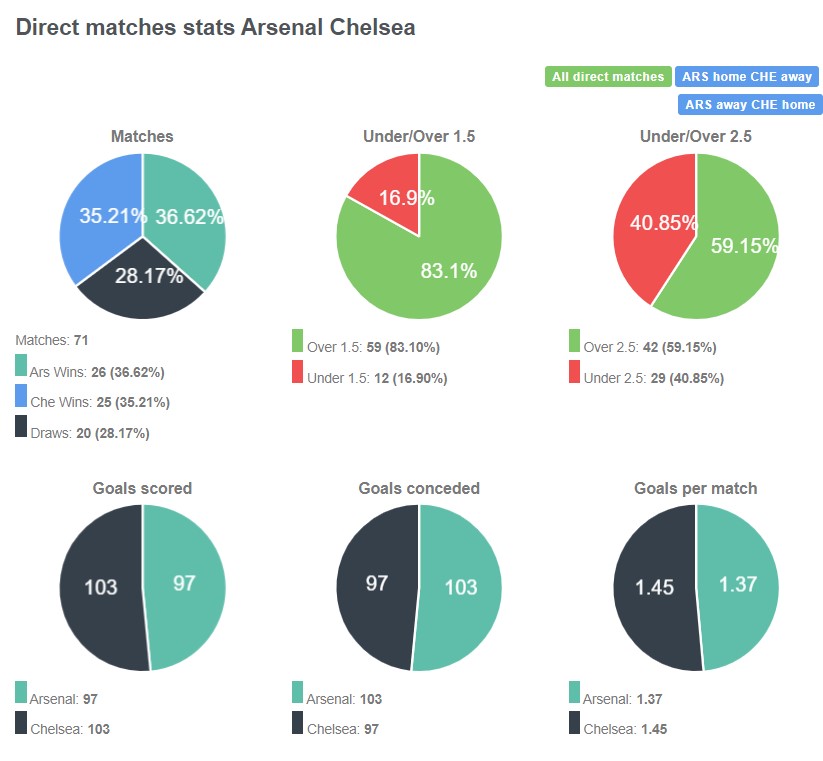Toggle the ARS home CHE away filter
The image size is (823, 761).
tap(748, 76)
